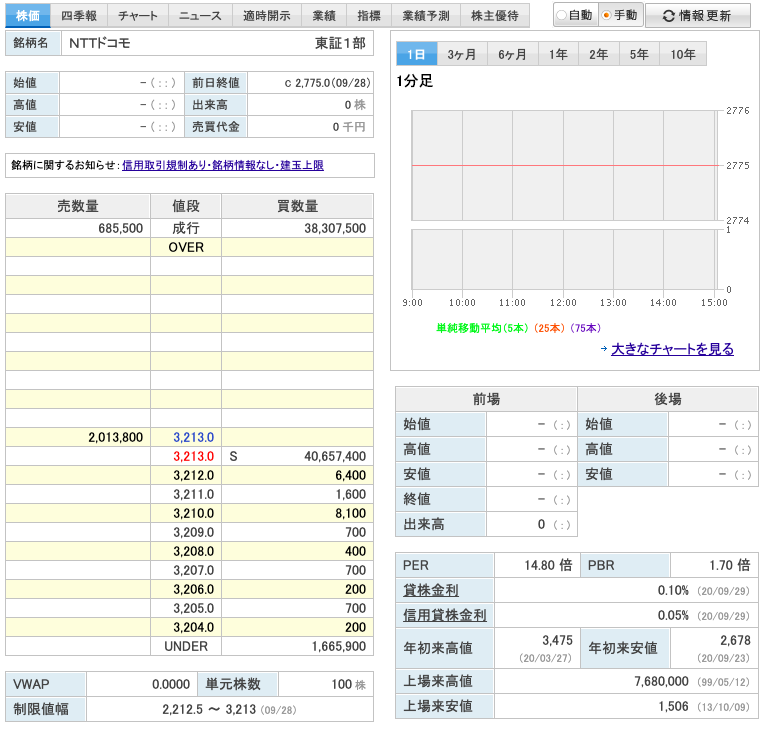Click the OVER row in order book
The height and width of the screenshot is (729, 768).
[x=190, y=247]
